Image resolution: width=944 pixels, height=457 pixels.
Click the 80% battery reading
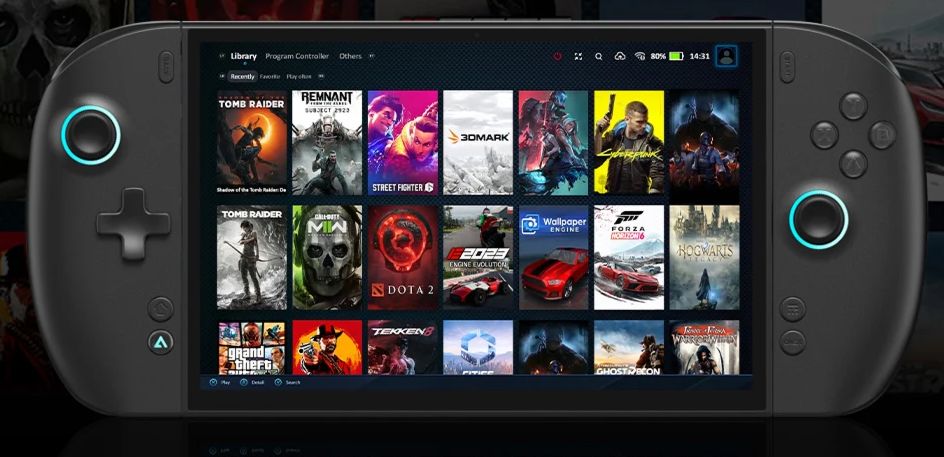click(x=658, y=56)
